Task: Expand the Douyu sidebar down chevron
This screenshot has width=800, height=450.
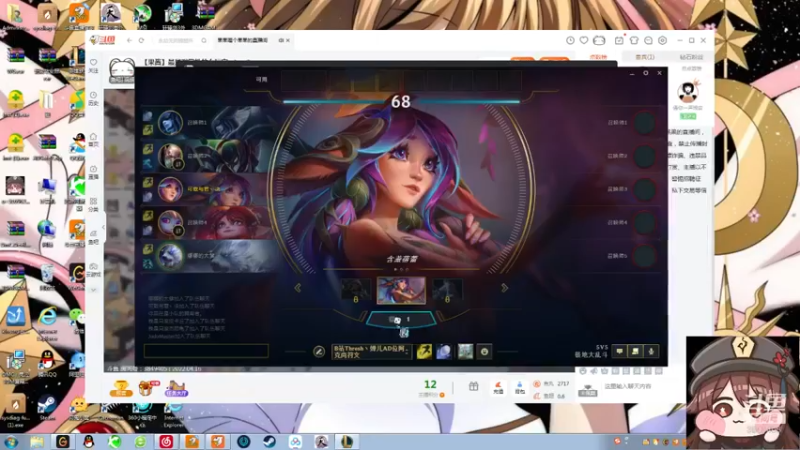Action: [93, 290]
